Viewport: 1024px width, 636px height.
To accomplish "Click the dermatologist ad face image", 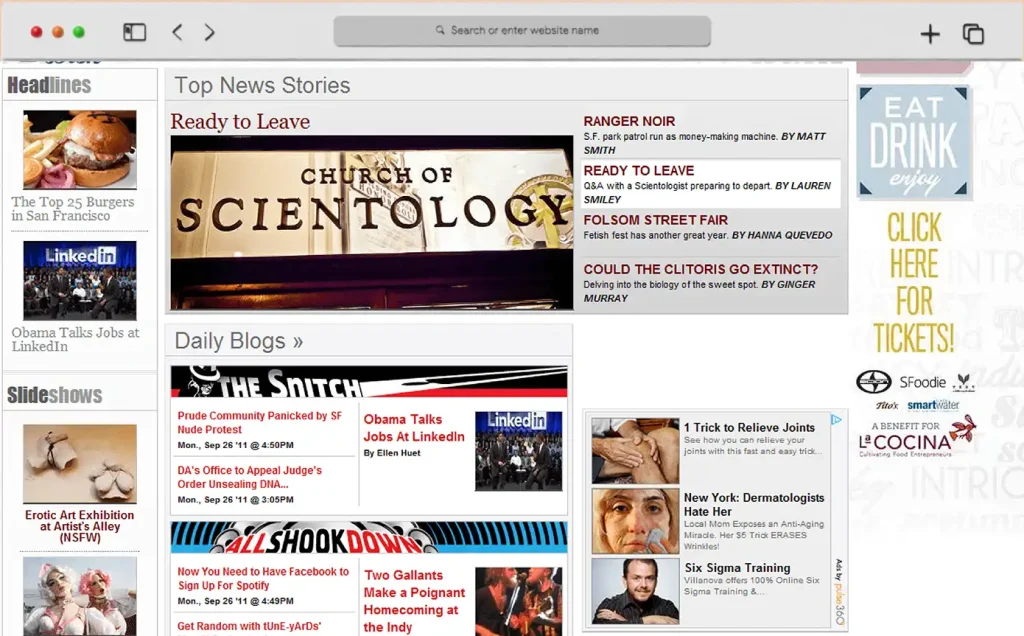I will [x=635, y=521].
